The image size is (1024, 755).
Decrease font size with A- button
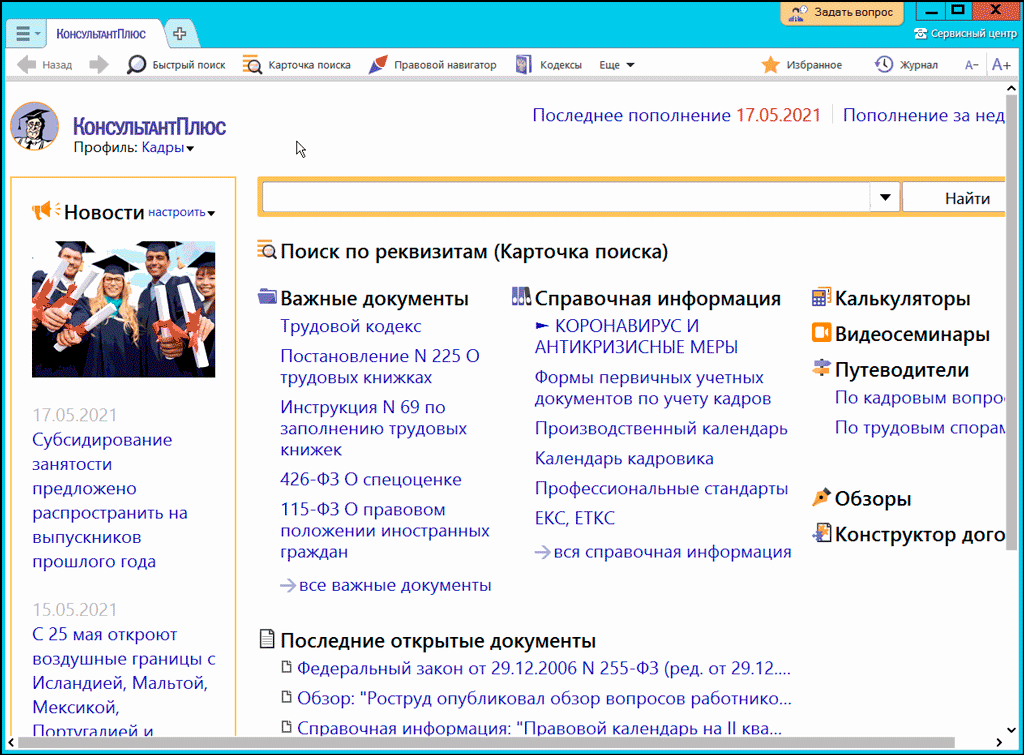click(x=972, y=65)
